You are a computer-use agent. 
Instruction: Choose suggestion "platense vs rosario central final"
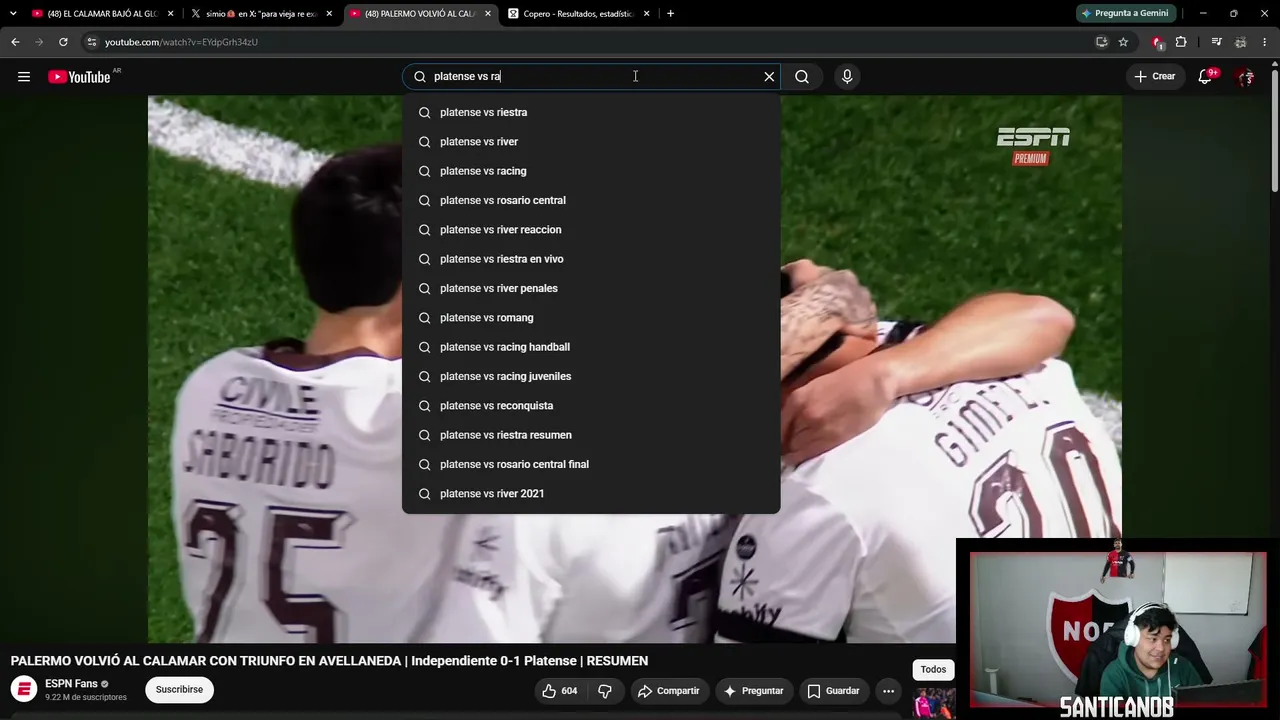(x=591, y=464)
